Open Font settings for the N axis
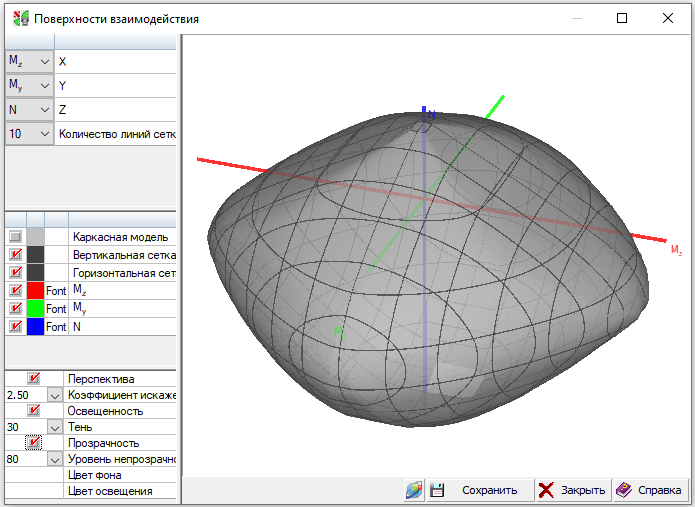 pyautogui.click(x=56, y=327)
